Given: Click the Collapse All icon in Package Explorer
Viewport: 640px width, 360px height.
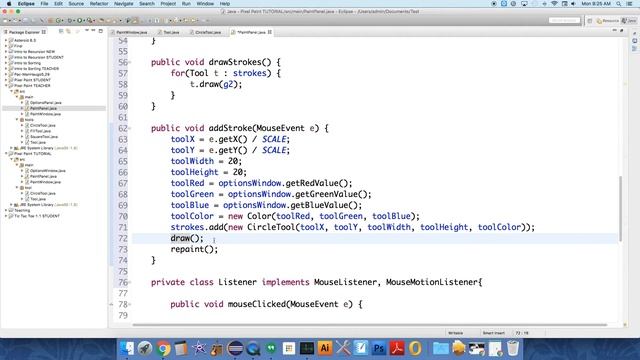Looking at the screenshot, I should 61,31.
